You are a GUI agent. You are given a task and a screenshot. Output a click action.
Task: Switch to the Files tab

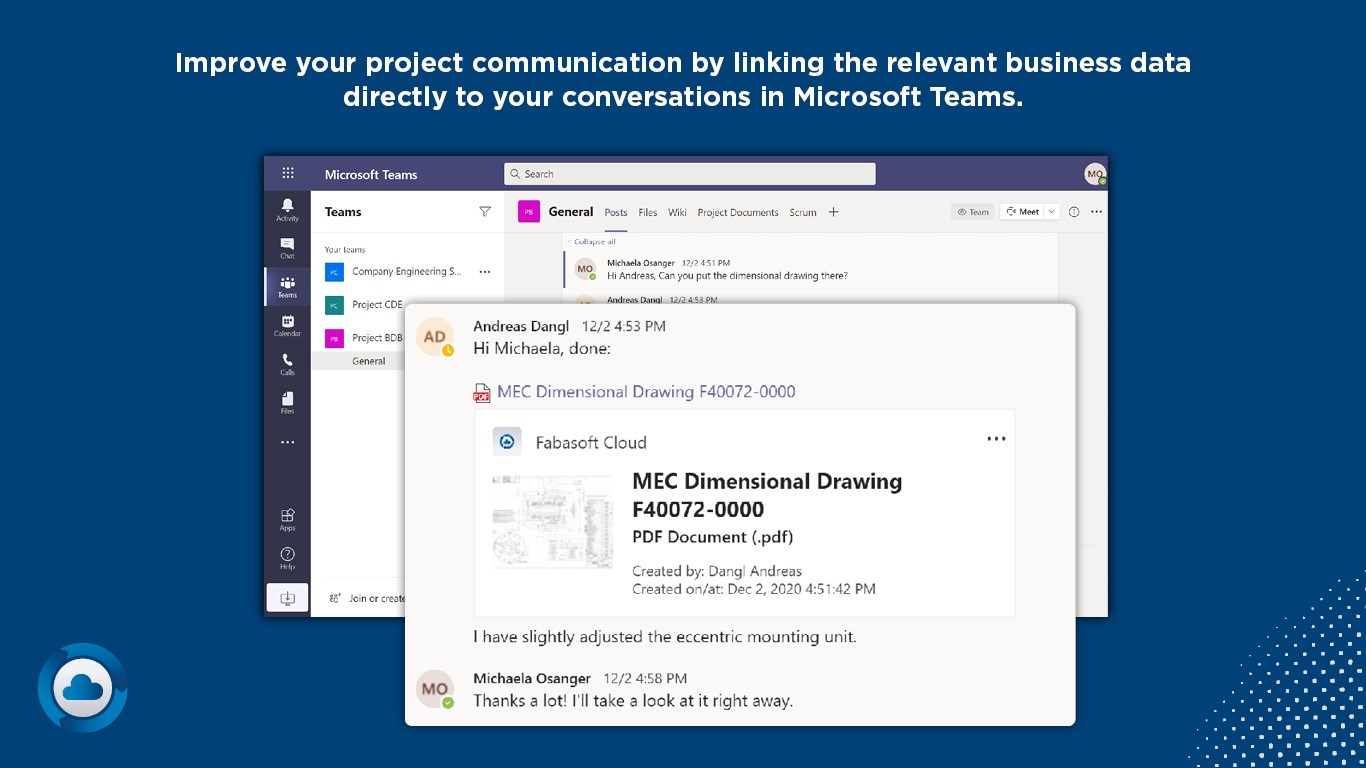[648, 212]
